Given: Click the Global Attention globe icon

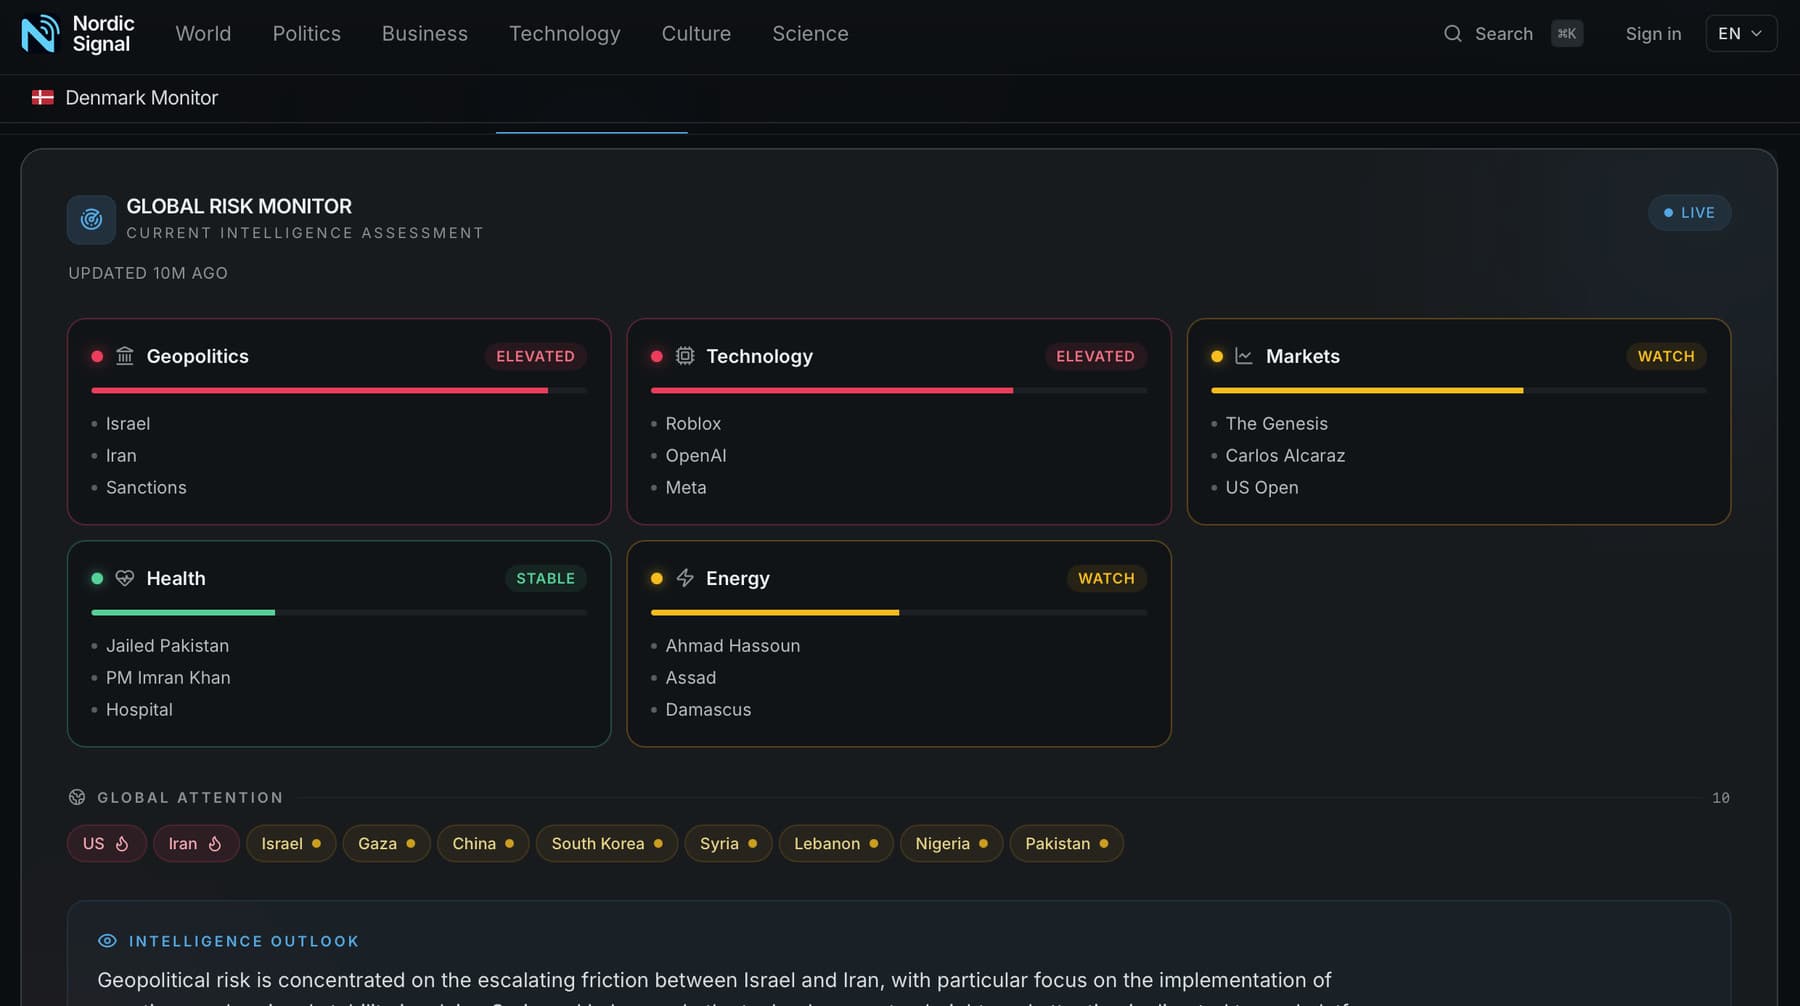Looking at the screenshot, I should 77,797.
